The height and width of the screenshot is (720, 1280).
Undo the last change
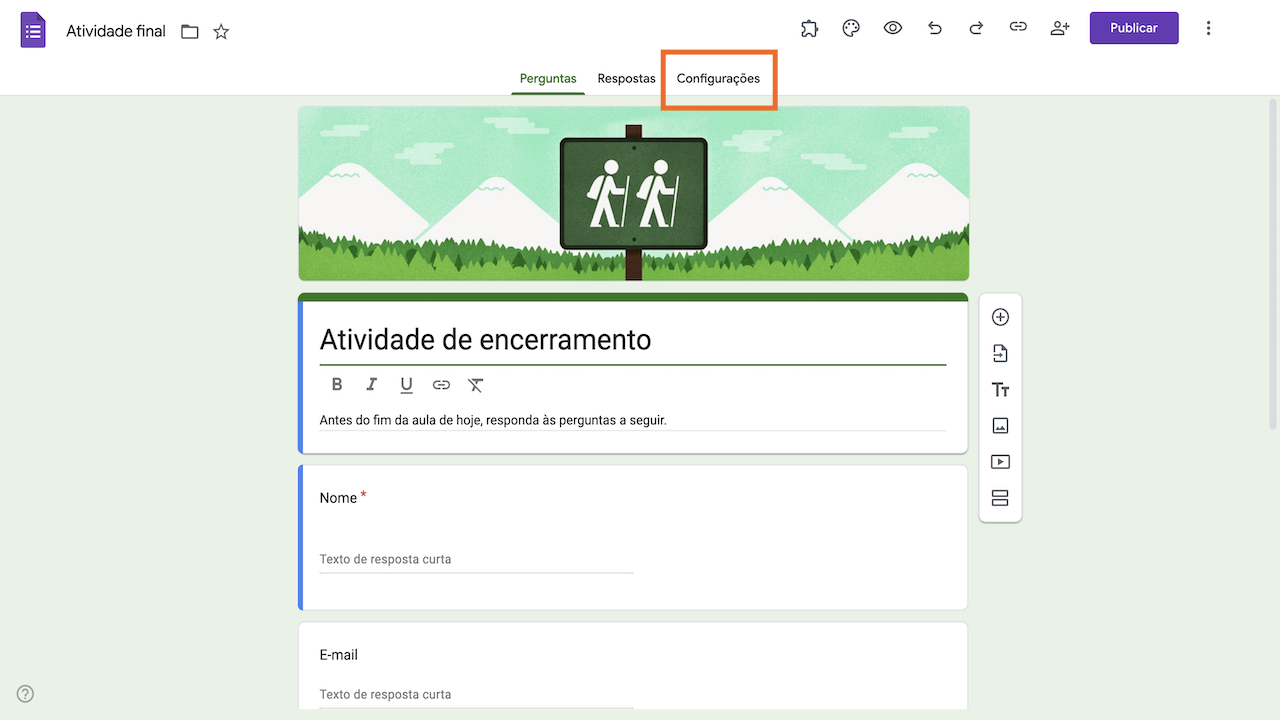click(934, 28)
